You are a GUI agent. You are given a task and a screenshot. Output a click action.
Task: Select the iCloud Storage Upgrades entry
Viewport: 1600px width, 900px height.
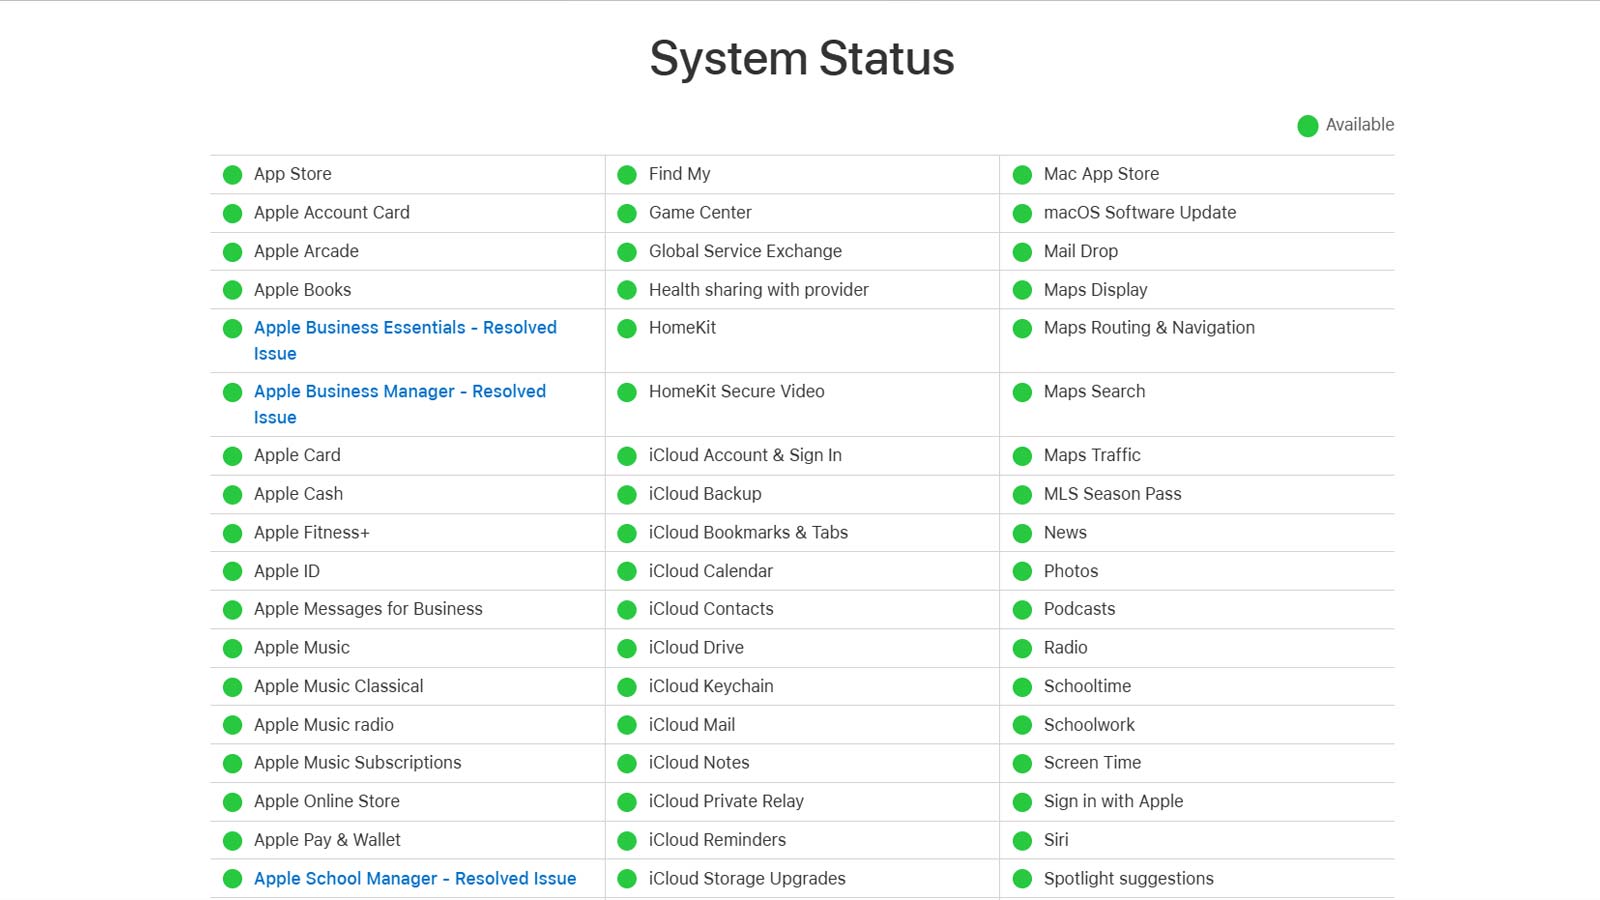click(747, 878)
